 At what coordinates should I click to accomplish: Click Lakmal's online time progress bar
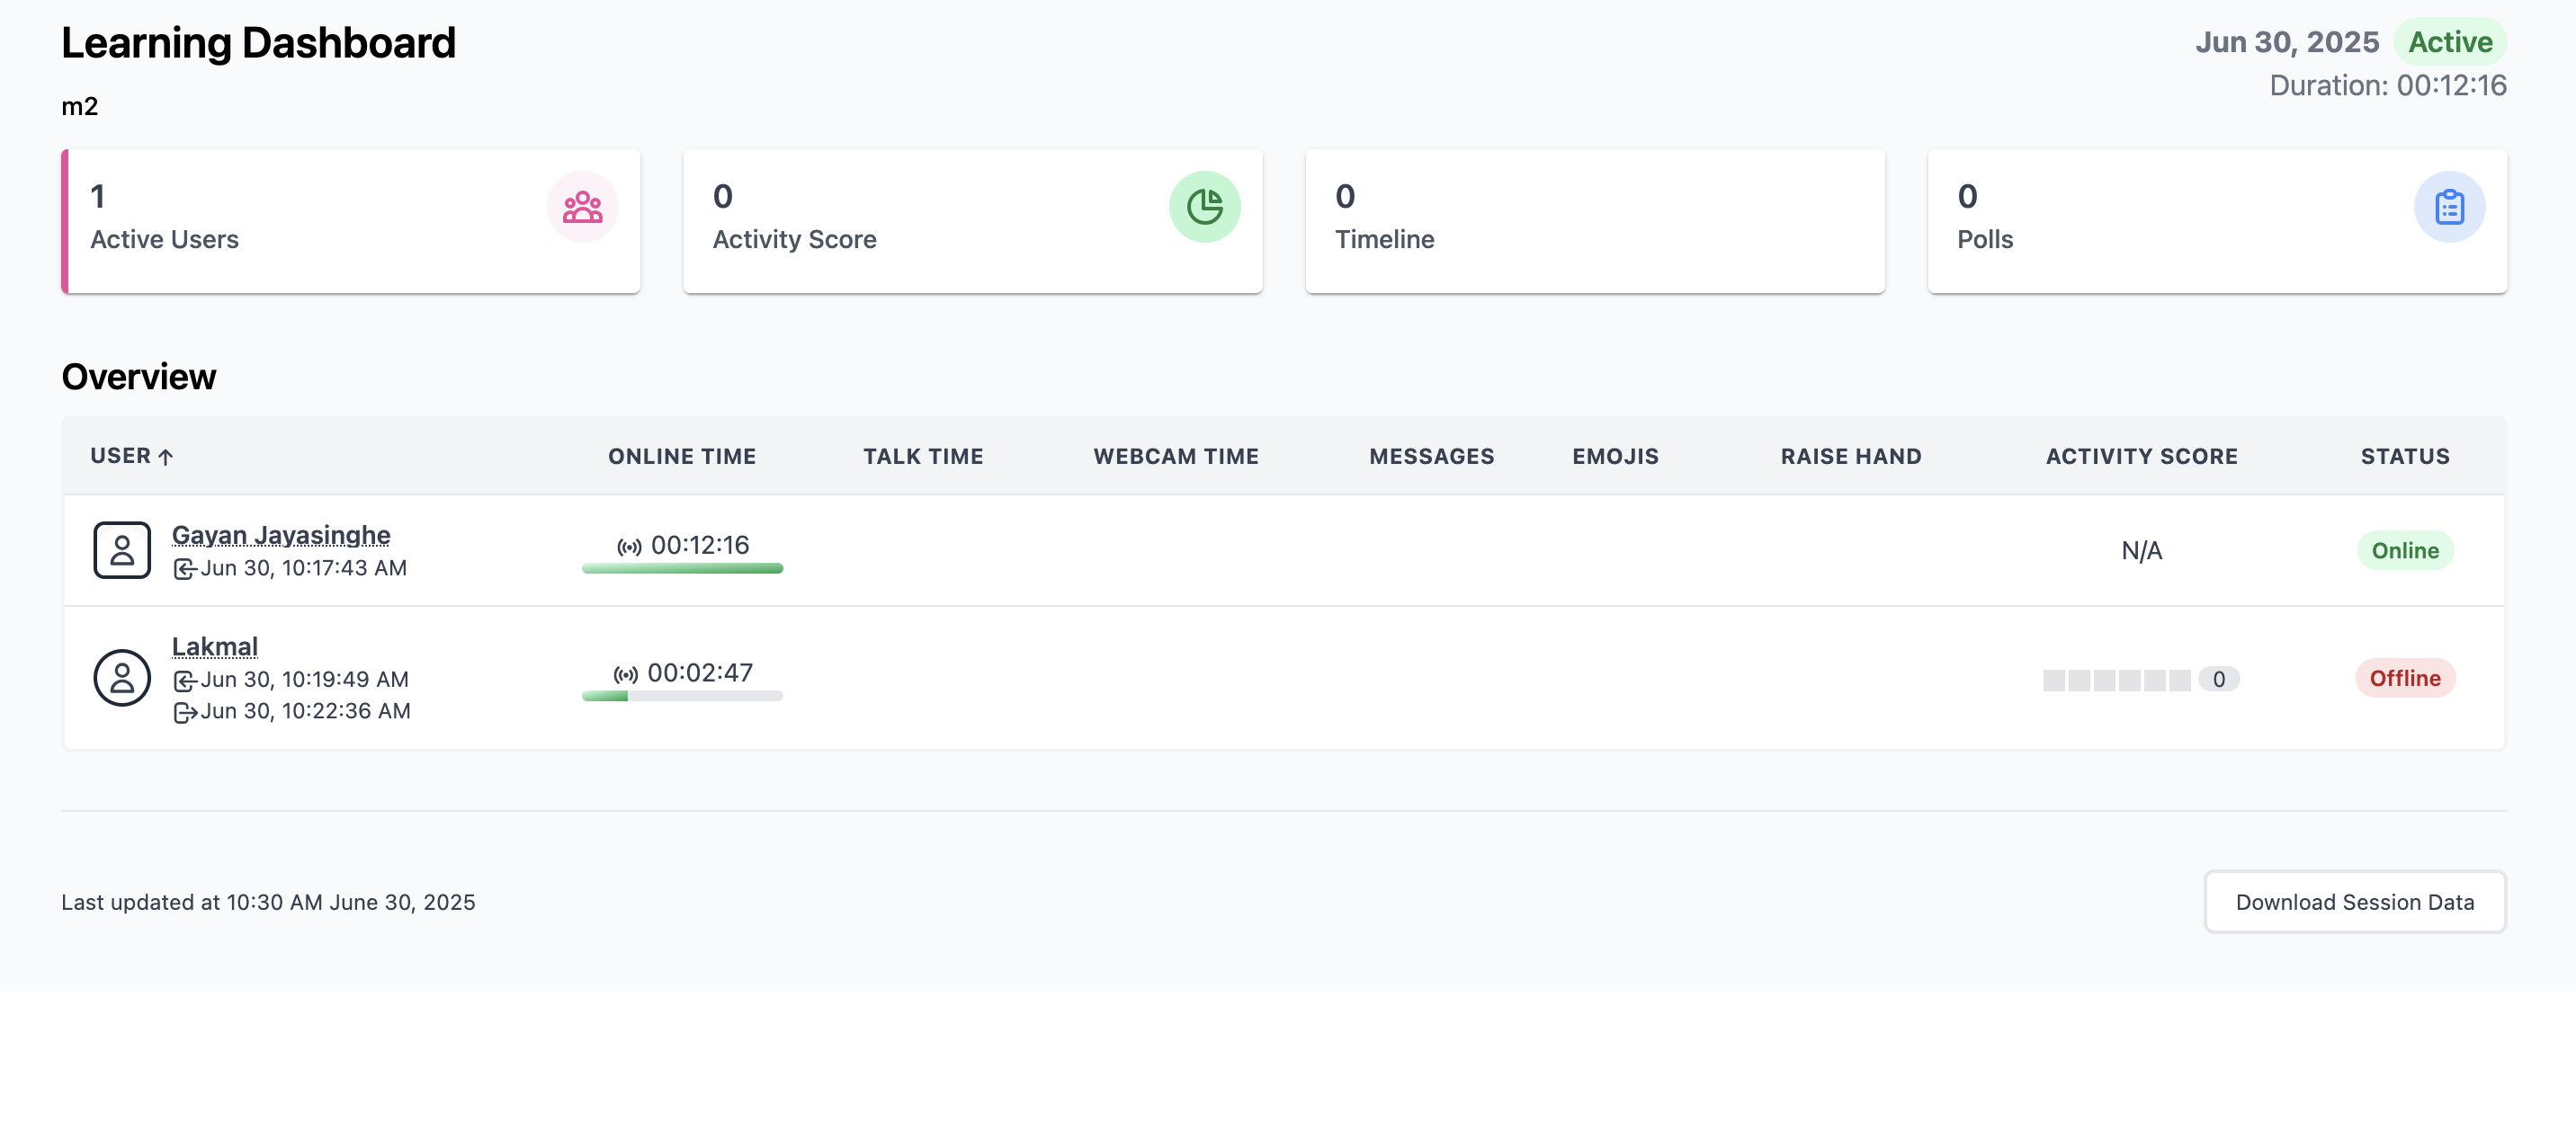(x=682, y=696)
